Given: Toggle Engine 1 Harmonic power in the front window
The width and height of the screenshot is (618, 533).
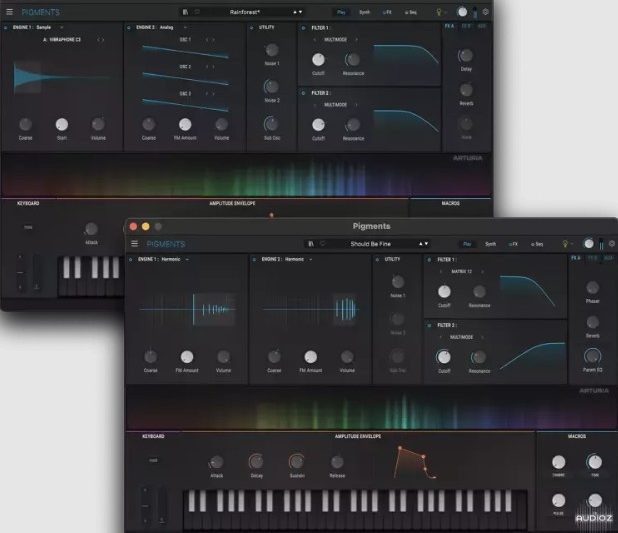Looking at the screenshot, I should click(131, 259).
